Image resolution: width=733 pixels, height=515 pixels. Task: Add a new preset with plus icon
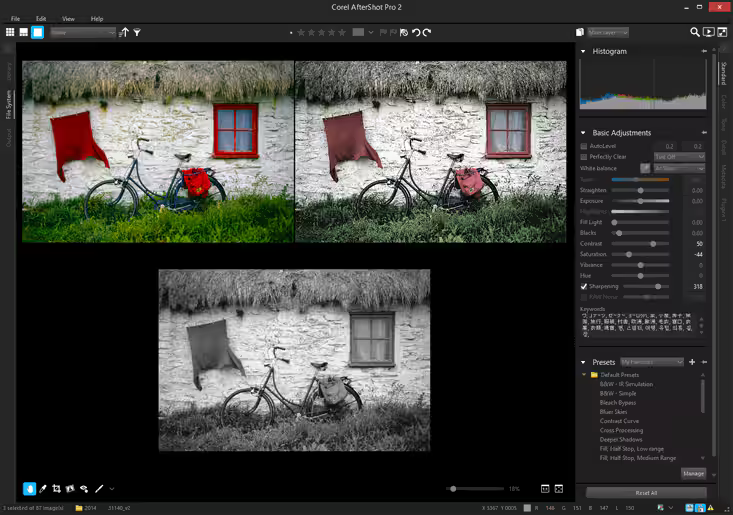pos(692,362)
